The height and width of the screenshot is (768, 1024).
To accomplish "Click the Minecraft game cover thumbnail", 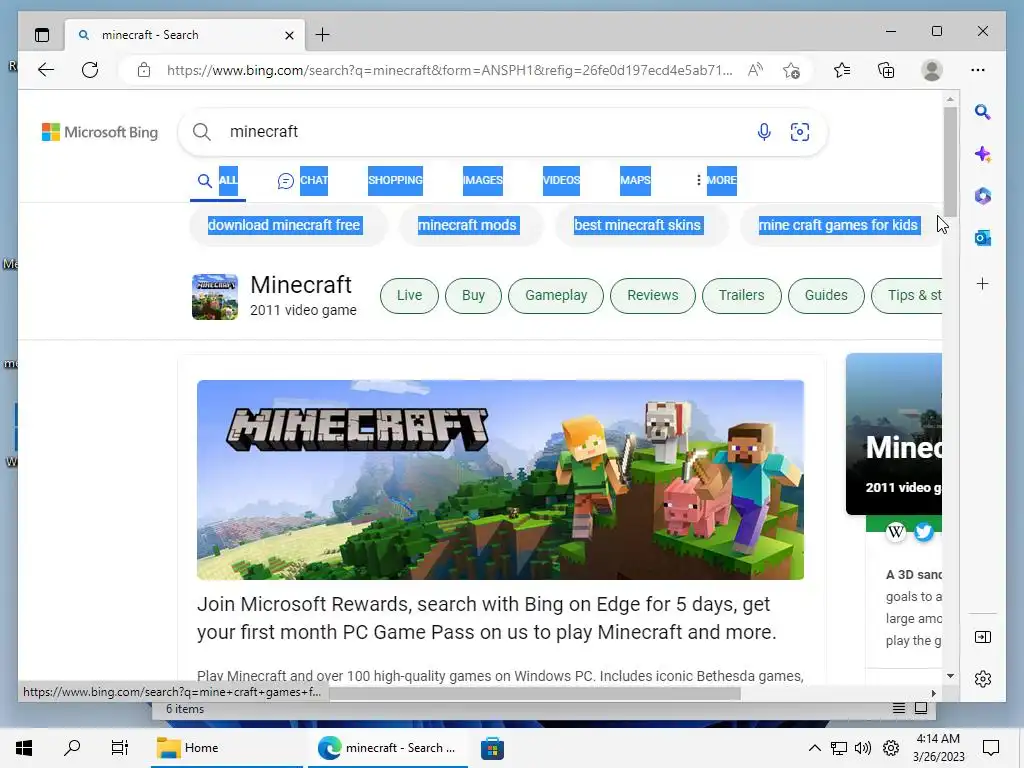I will pos(215,296).
